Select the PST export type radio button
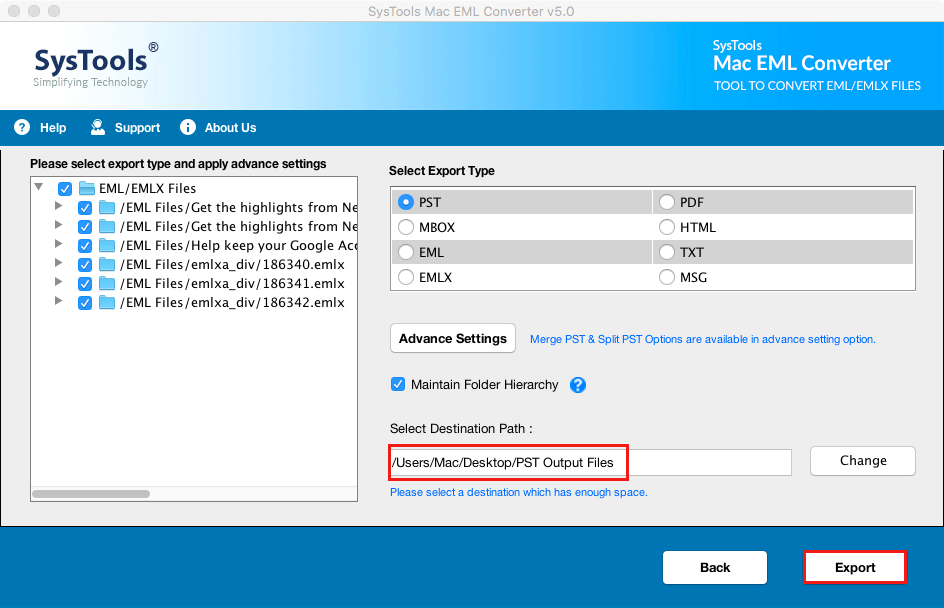The image size is (944, 608). coord(406,202)
